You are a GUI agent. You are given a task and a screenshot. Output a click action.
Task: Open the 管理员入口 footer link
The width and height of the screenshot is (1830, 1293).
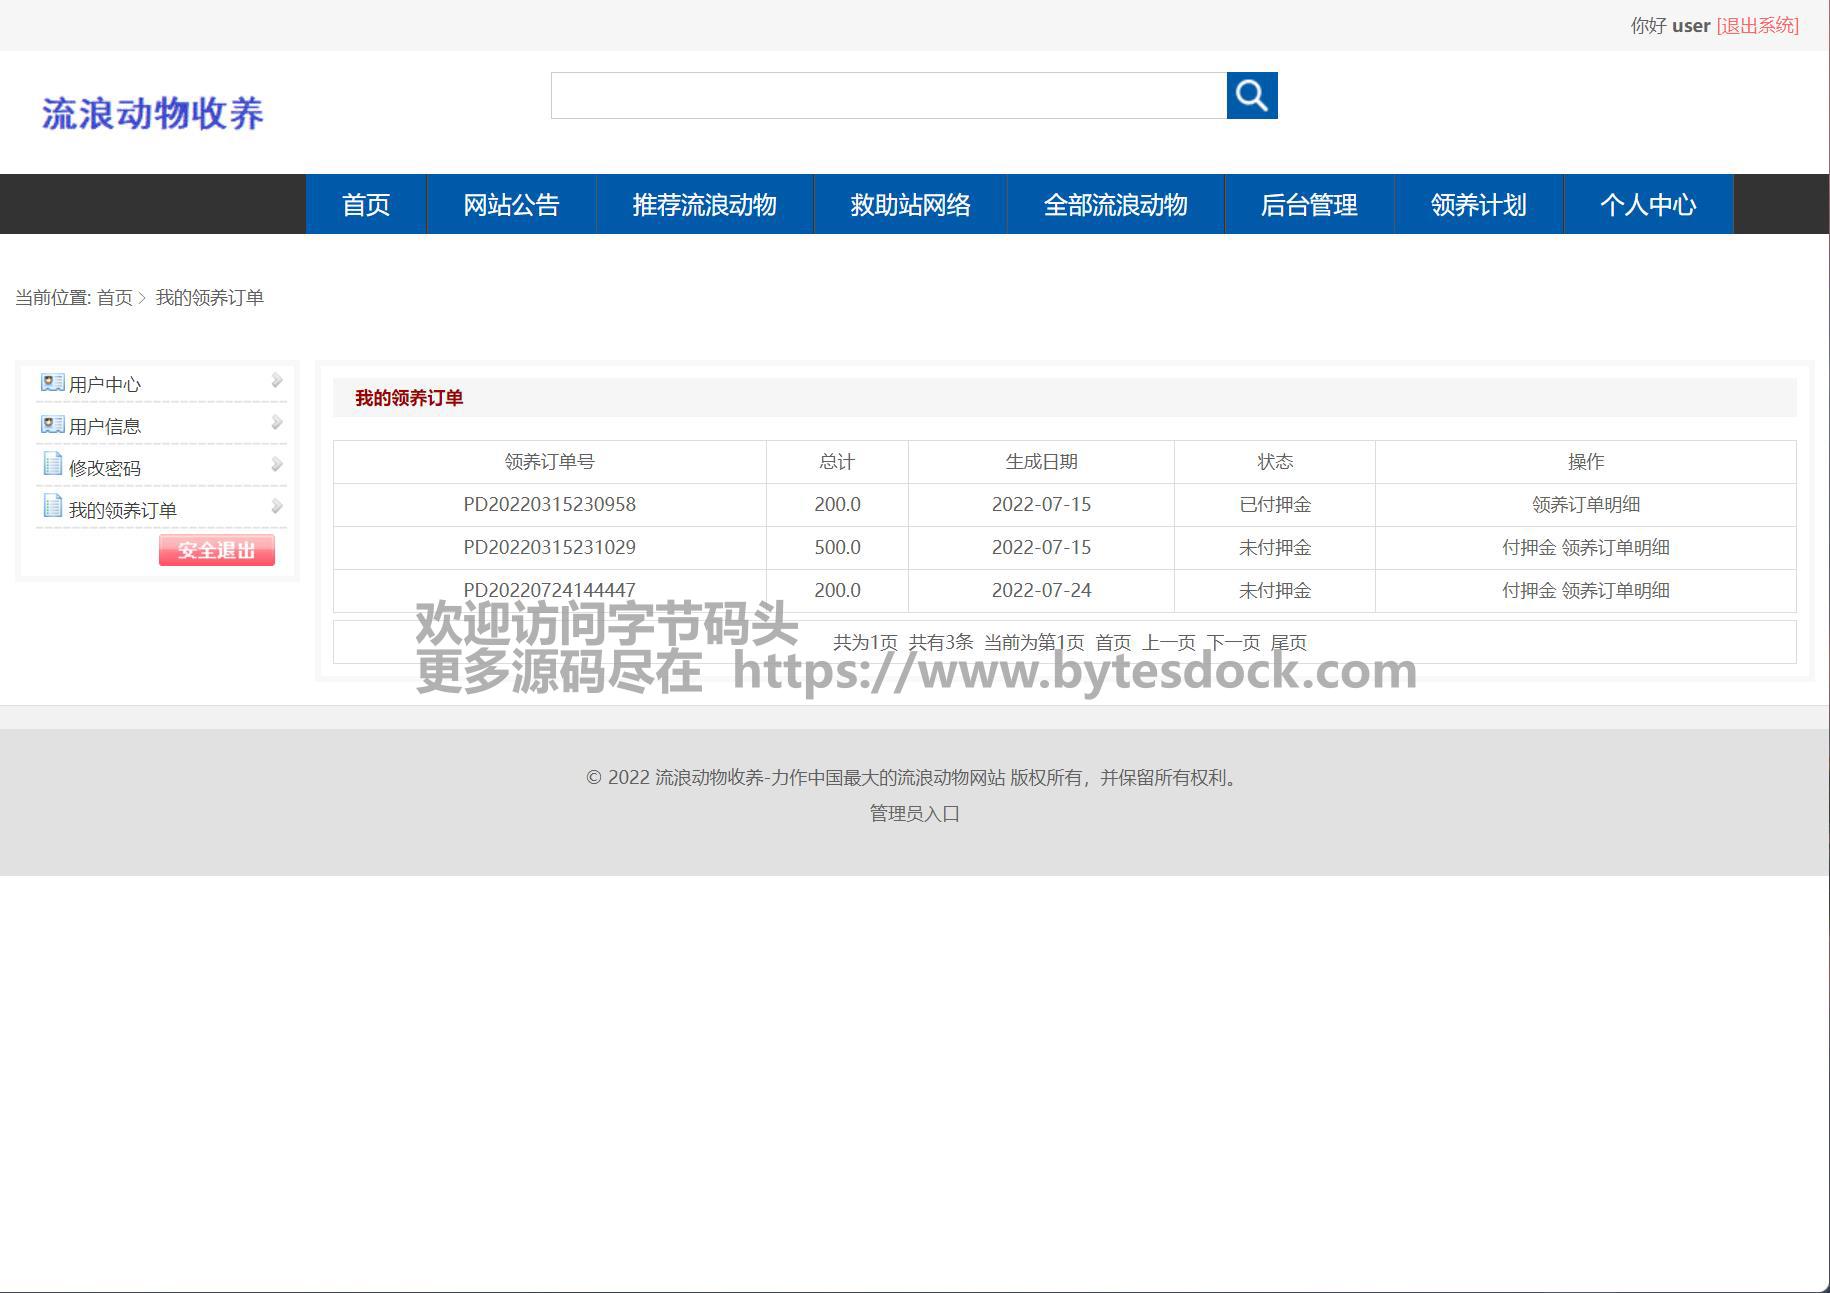[x=914, y=814]
